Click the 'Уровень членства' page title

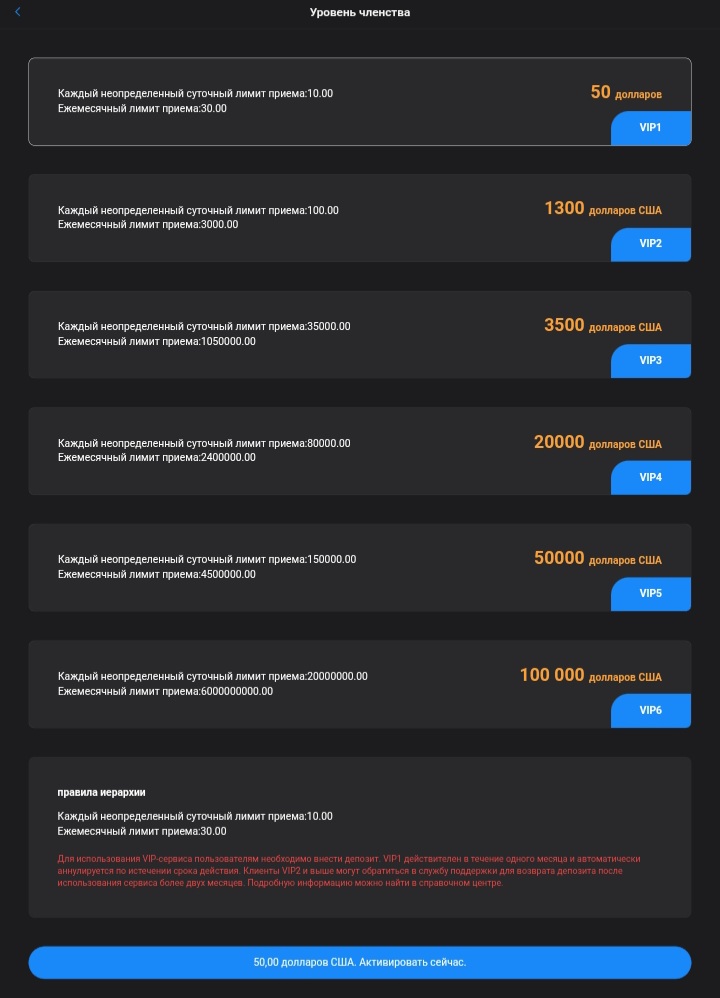(360, 13)
